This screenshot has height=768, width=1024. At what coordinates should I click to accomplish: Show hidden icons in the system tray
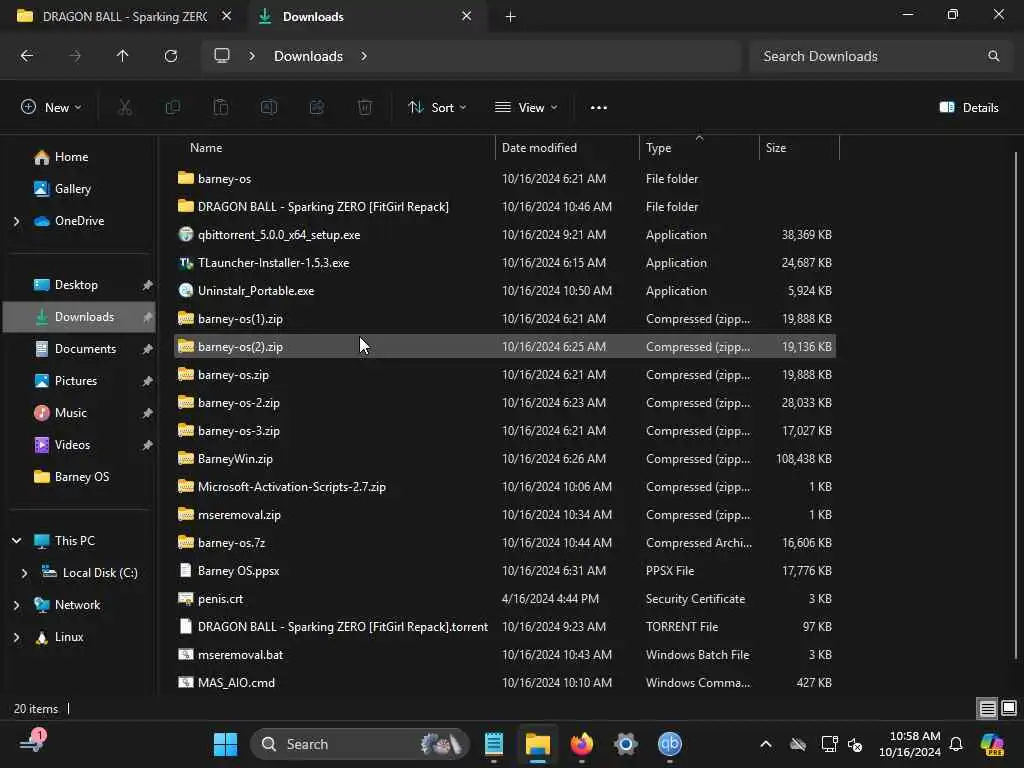click(765, 744)
